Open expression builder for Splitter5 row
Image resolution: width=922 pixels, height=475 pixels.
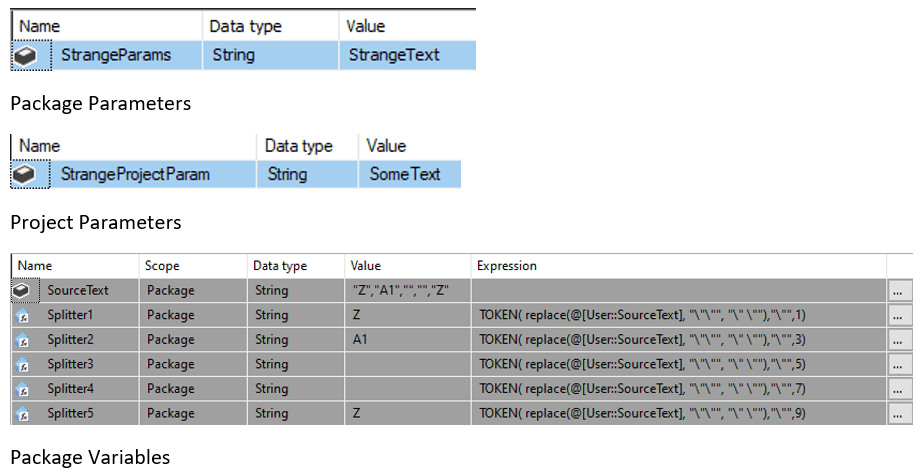899,413
